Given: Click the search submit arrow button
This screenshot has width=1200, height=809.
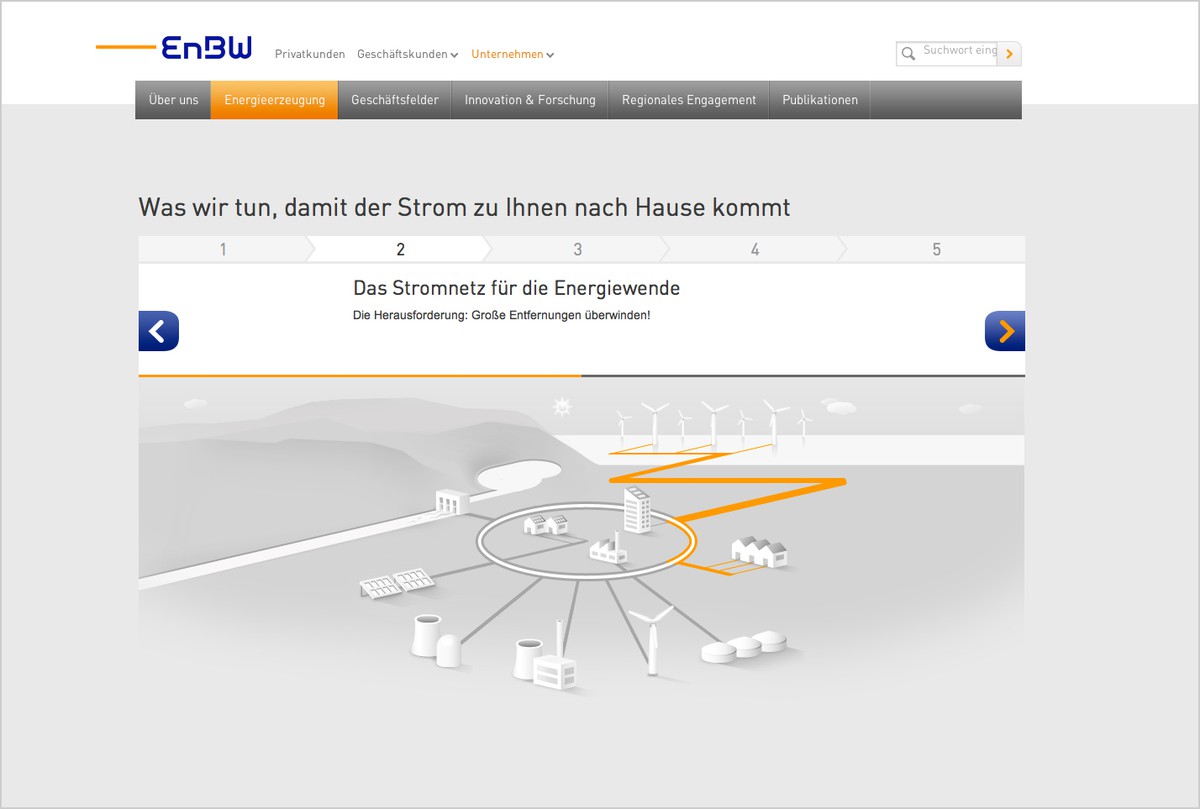Looking at the screenshot, I should pyautogui.click(x=1009, y=54).
